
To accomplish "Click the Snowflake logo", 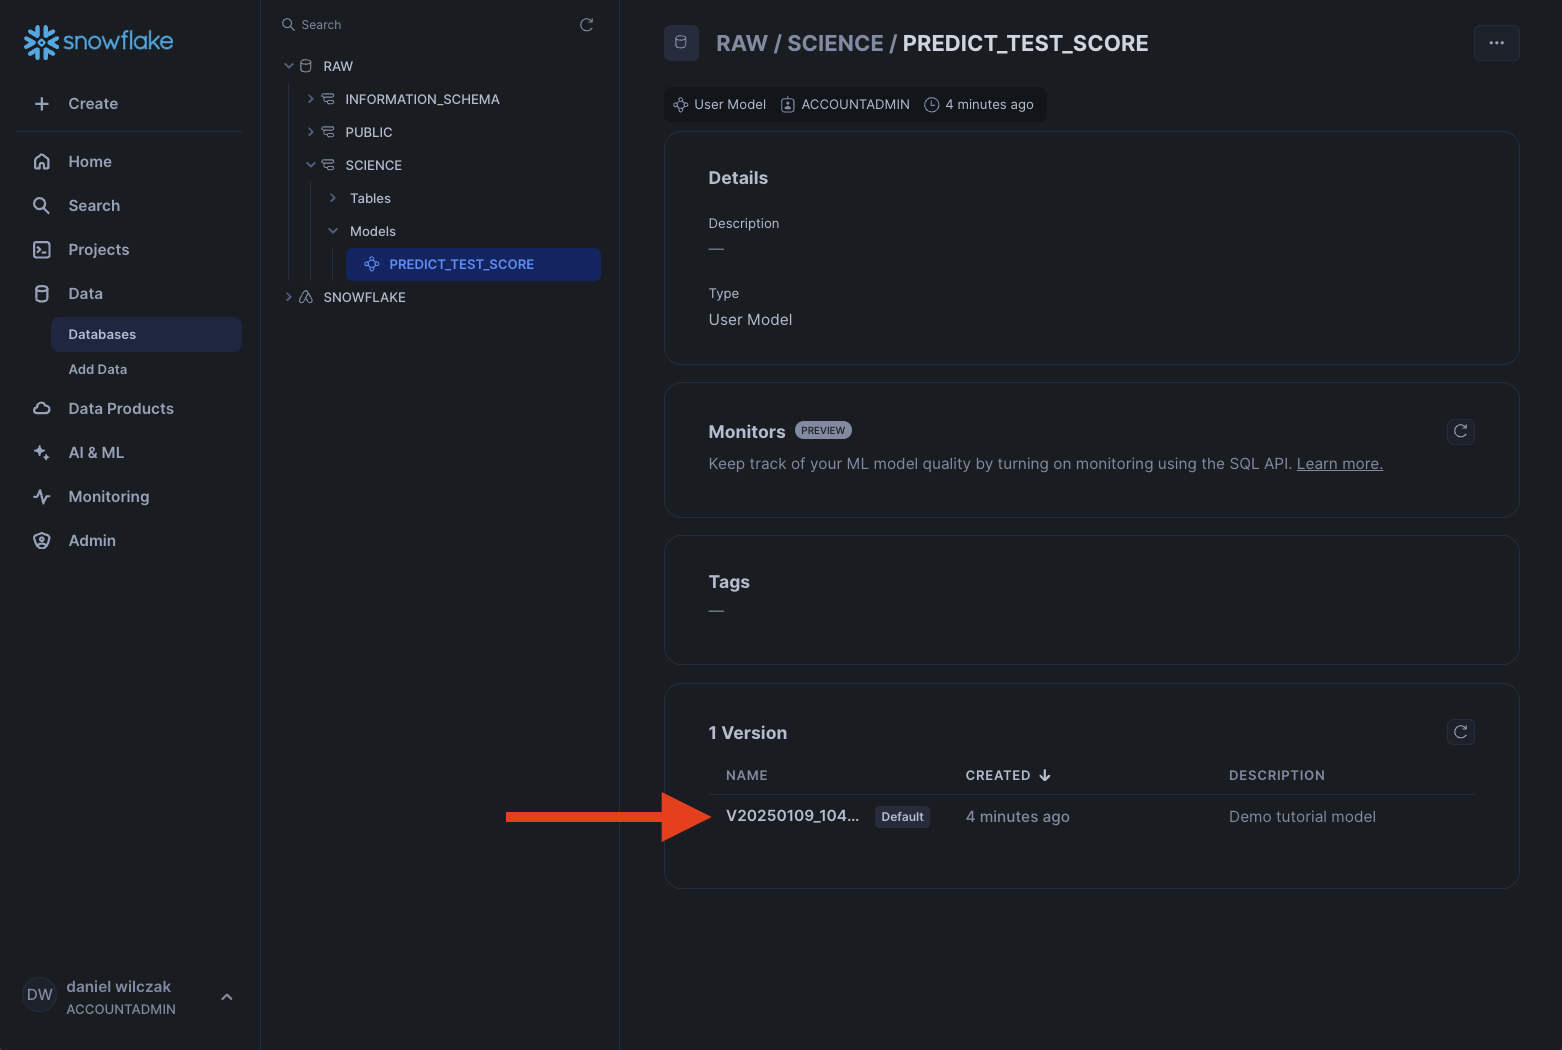I will tap(98, 41).
